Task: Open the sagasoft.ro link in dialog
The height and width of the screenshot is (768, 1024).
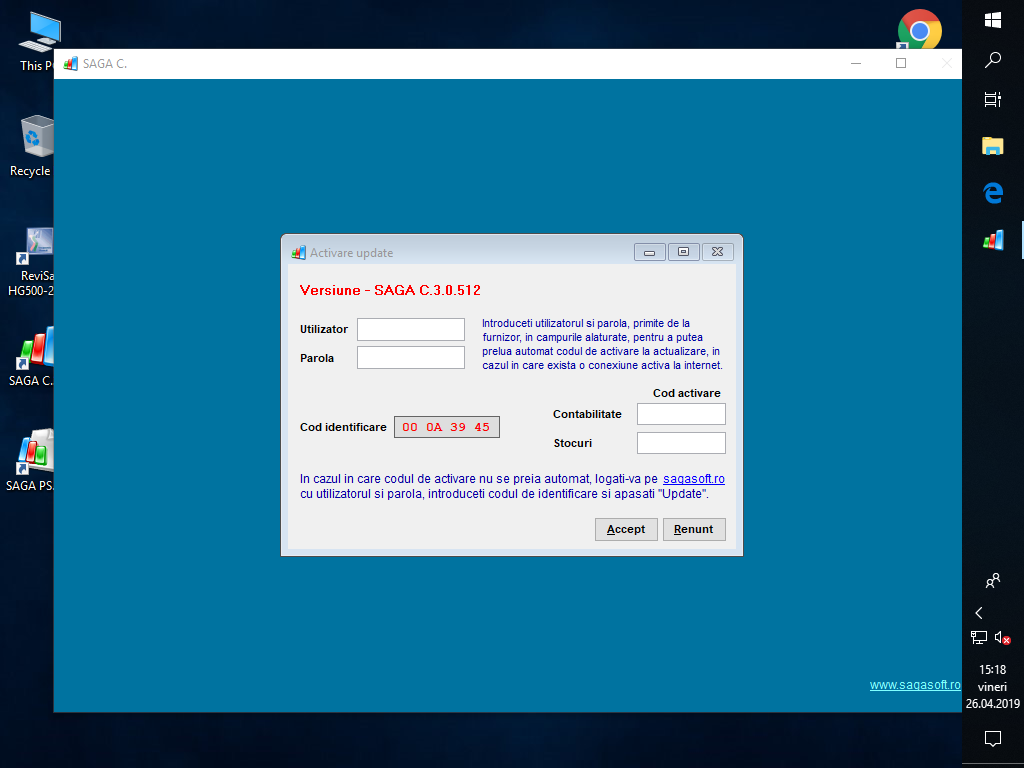Action: coord(694,479)
